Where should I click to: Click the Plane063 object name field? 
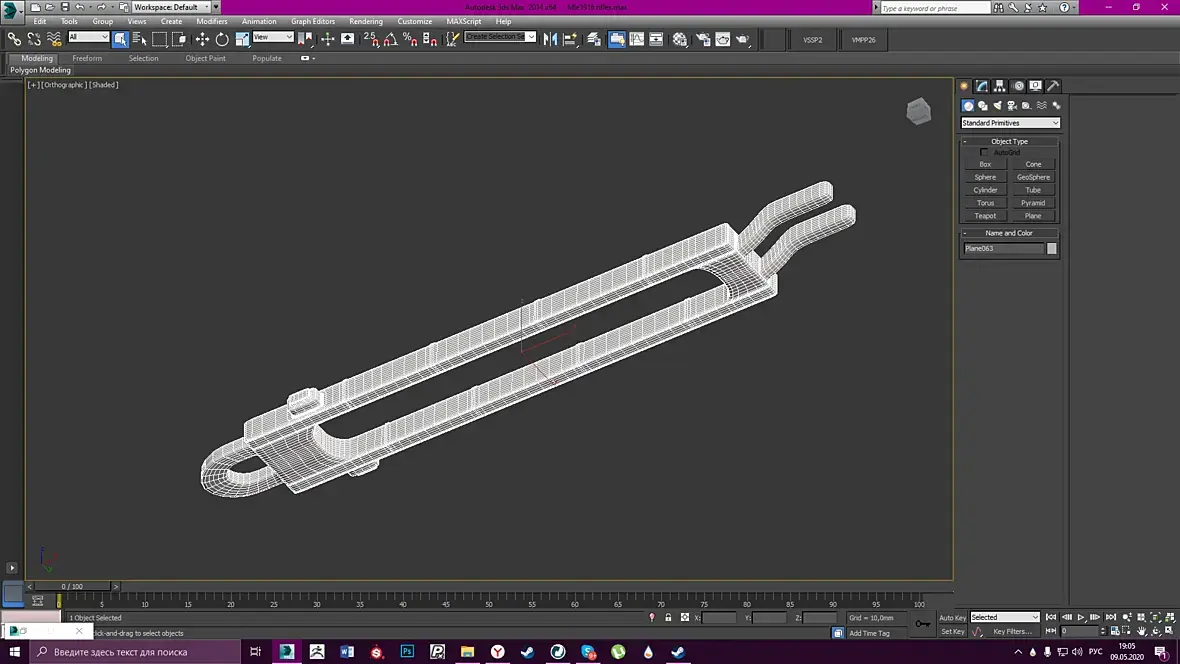click(x=1003, y=248)
